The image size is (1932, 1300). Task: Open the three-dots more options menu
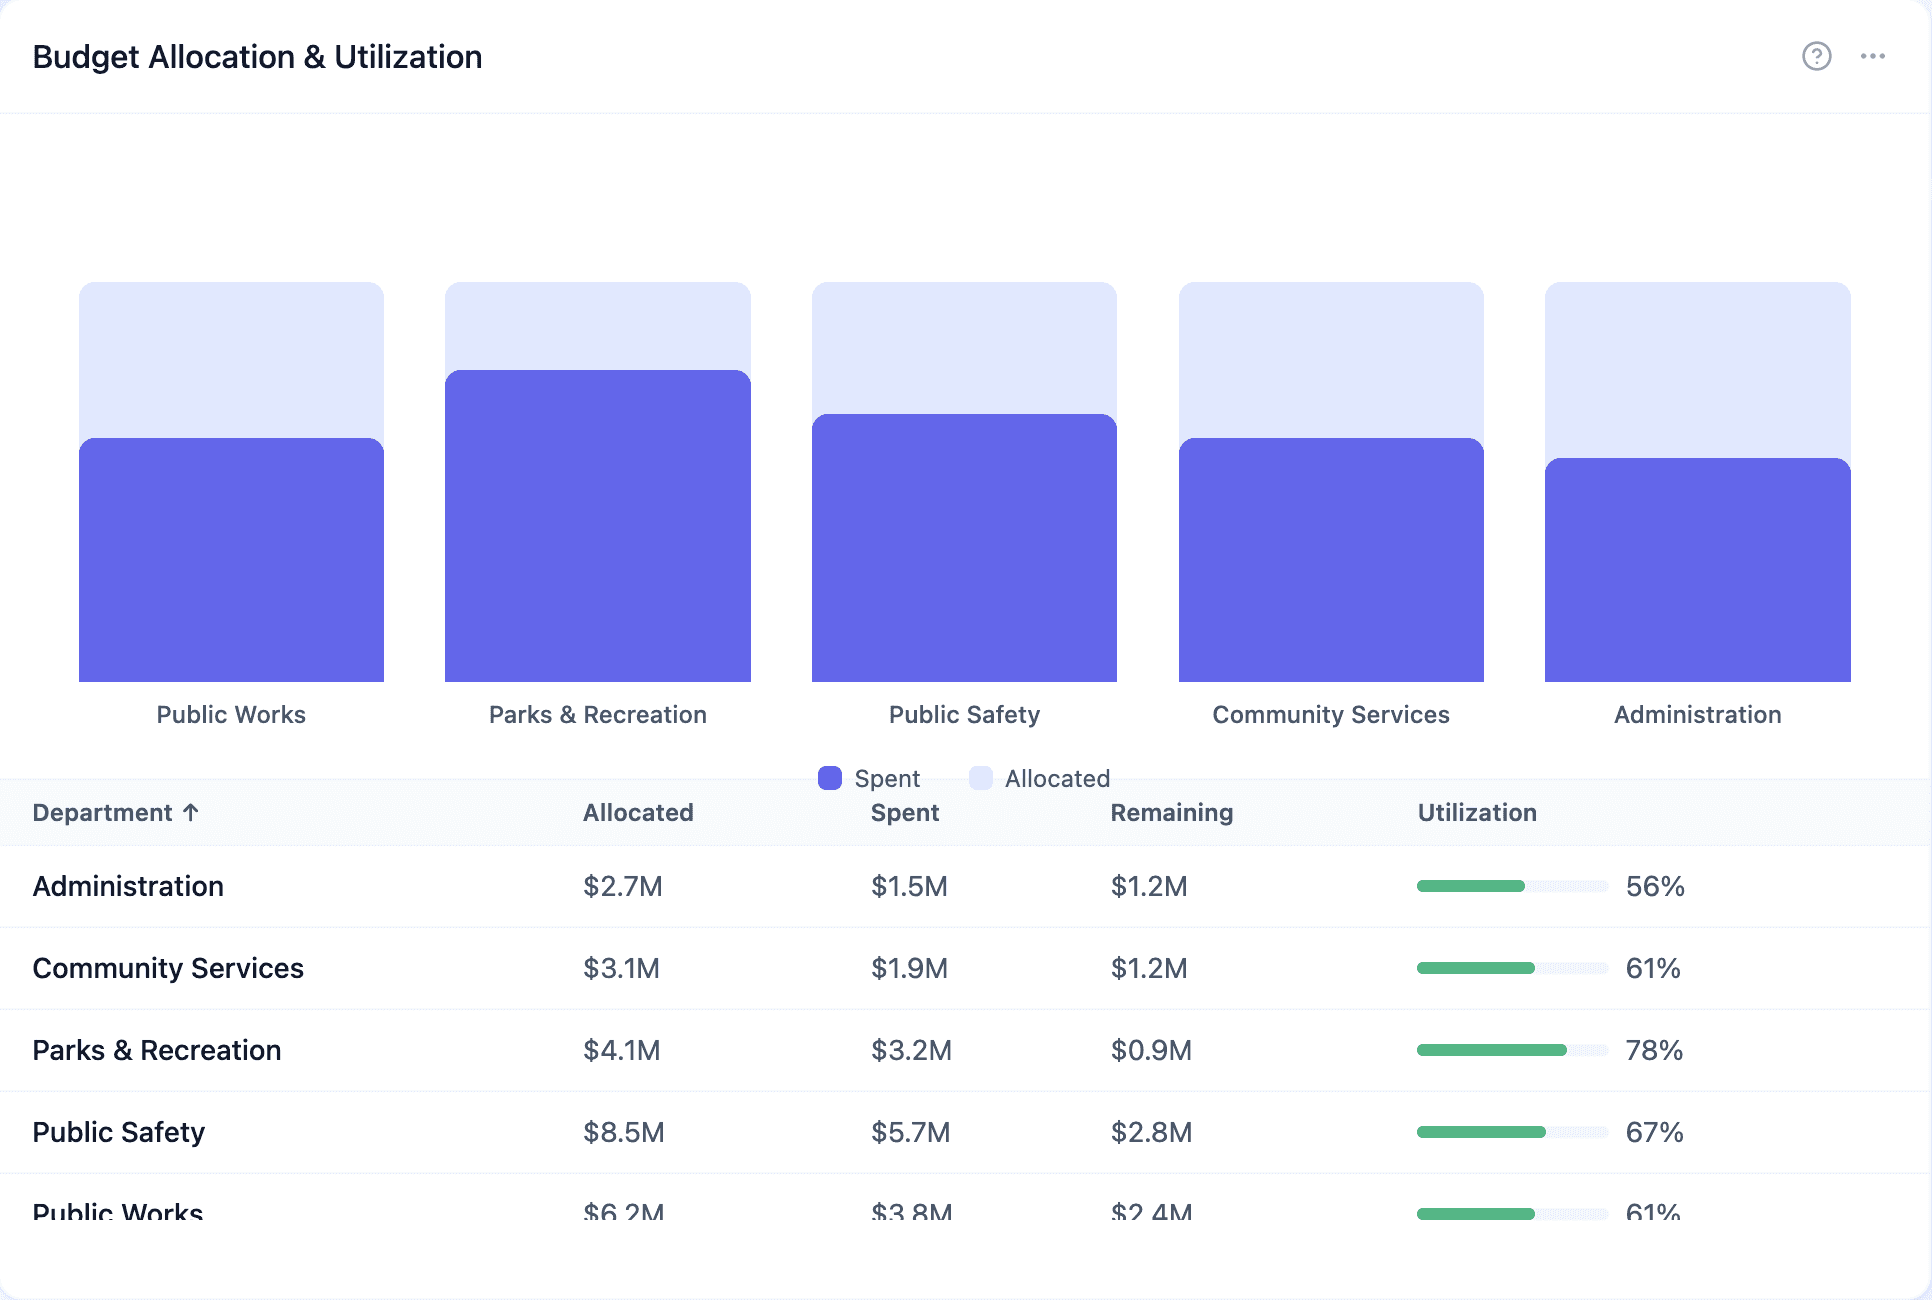(1872, 56)
